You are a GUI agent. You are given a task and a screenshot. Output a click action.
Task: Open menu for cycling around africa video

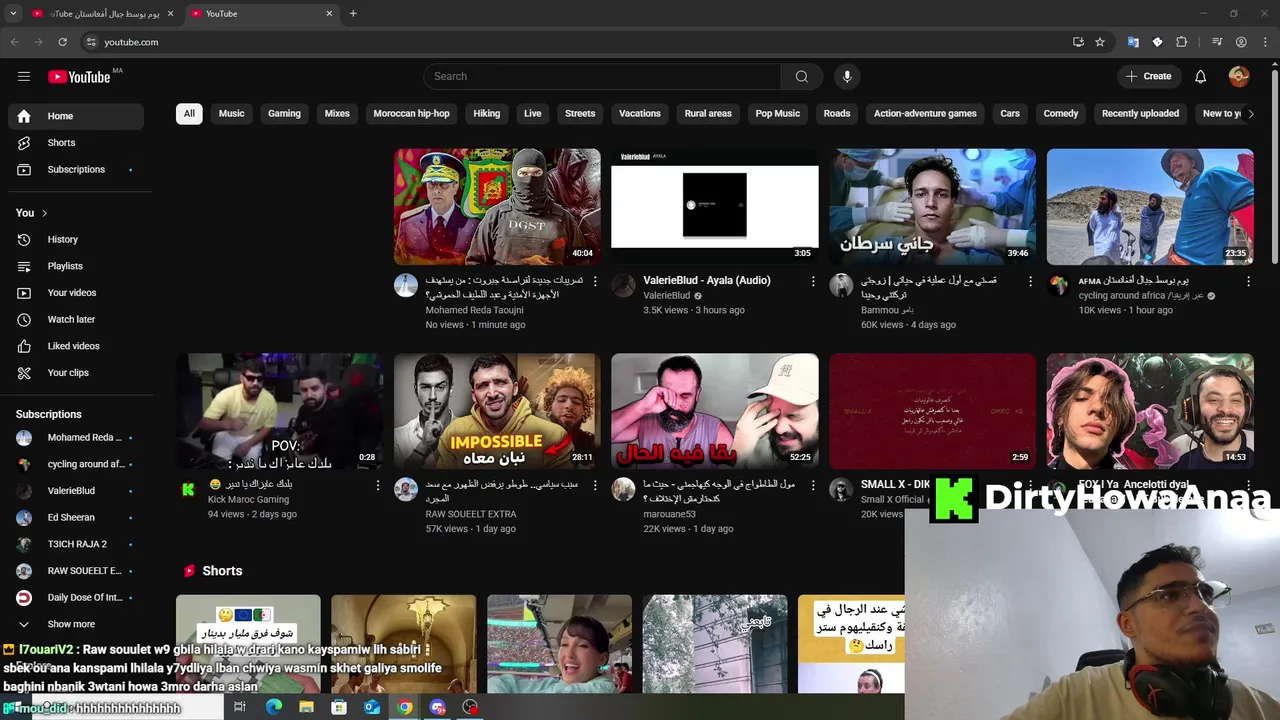(1248, 282)
